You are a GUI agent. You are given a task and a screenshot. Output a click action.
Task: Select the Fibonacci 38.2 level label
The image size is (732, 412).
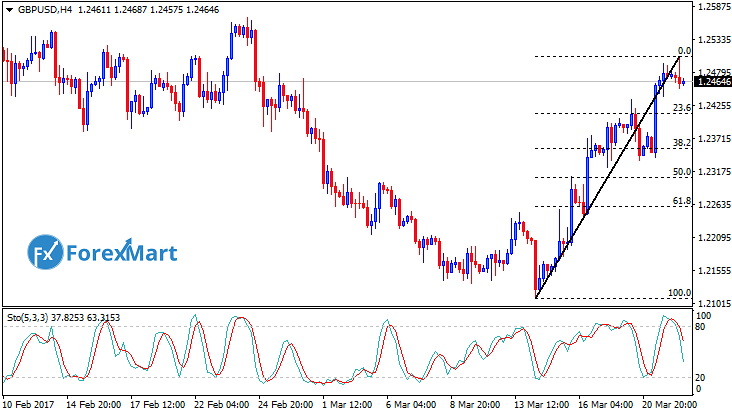coord(682,143)
